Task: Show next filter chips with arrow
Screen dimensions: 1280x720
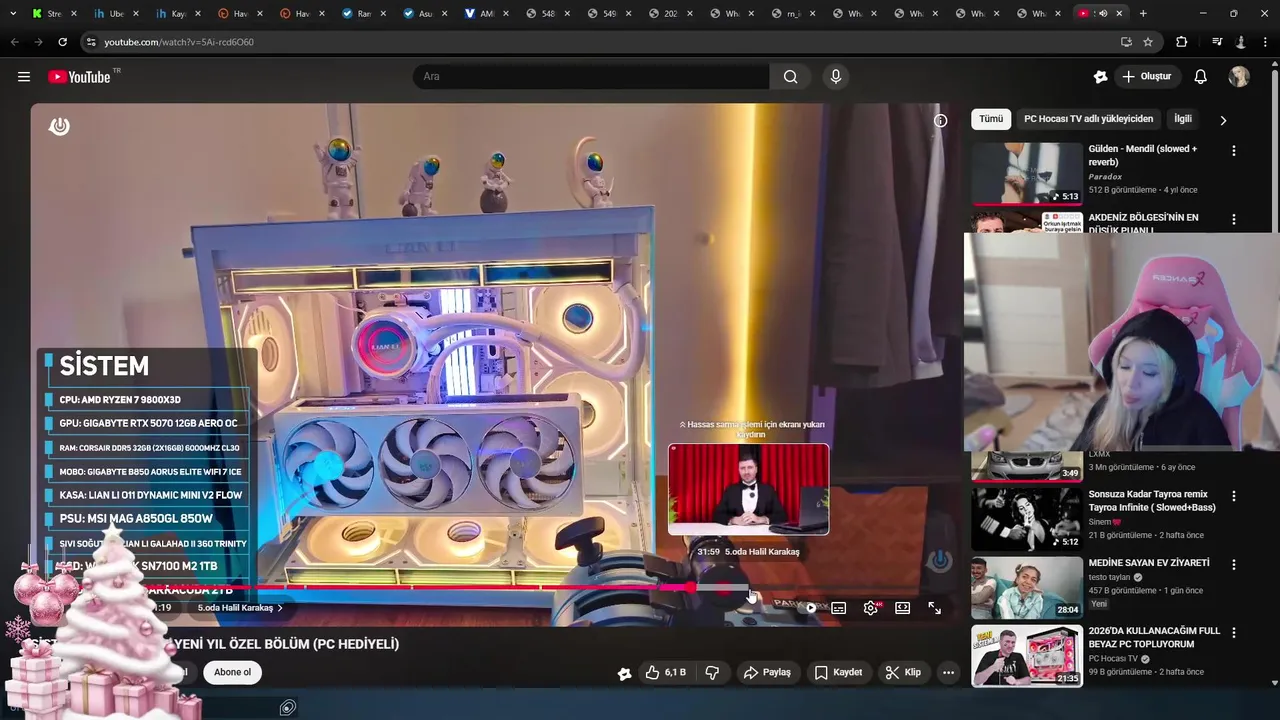Action: point(1223,120)
